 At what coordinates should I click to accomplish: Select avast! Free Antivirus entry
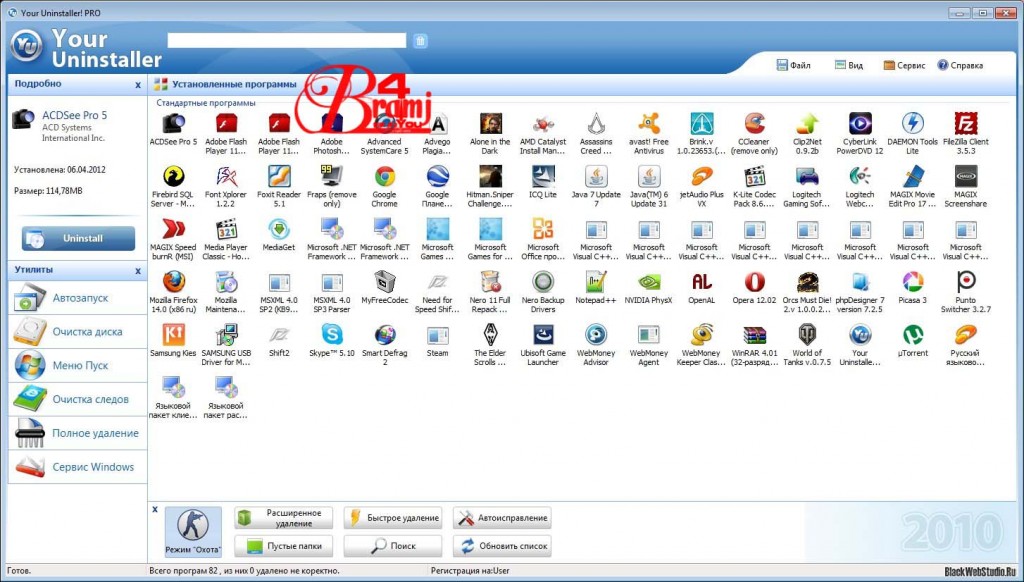pos(648,123)
